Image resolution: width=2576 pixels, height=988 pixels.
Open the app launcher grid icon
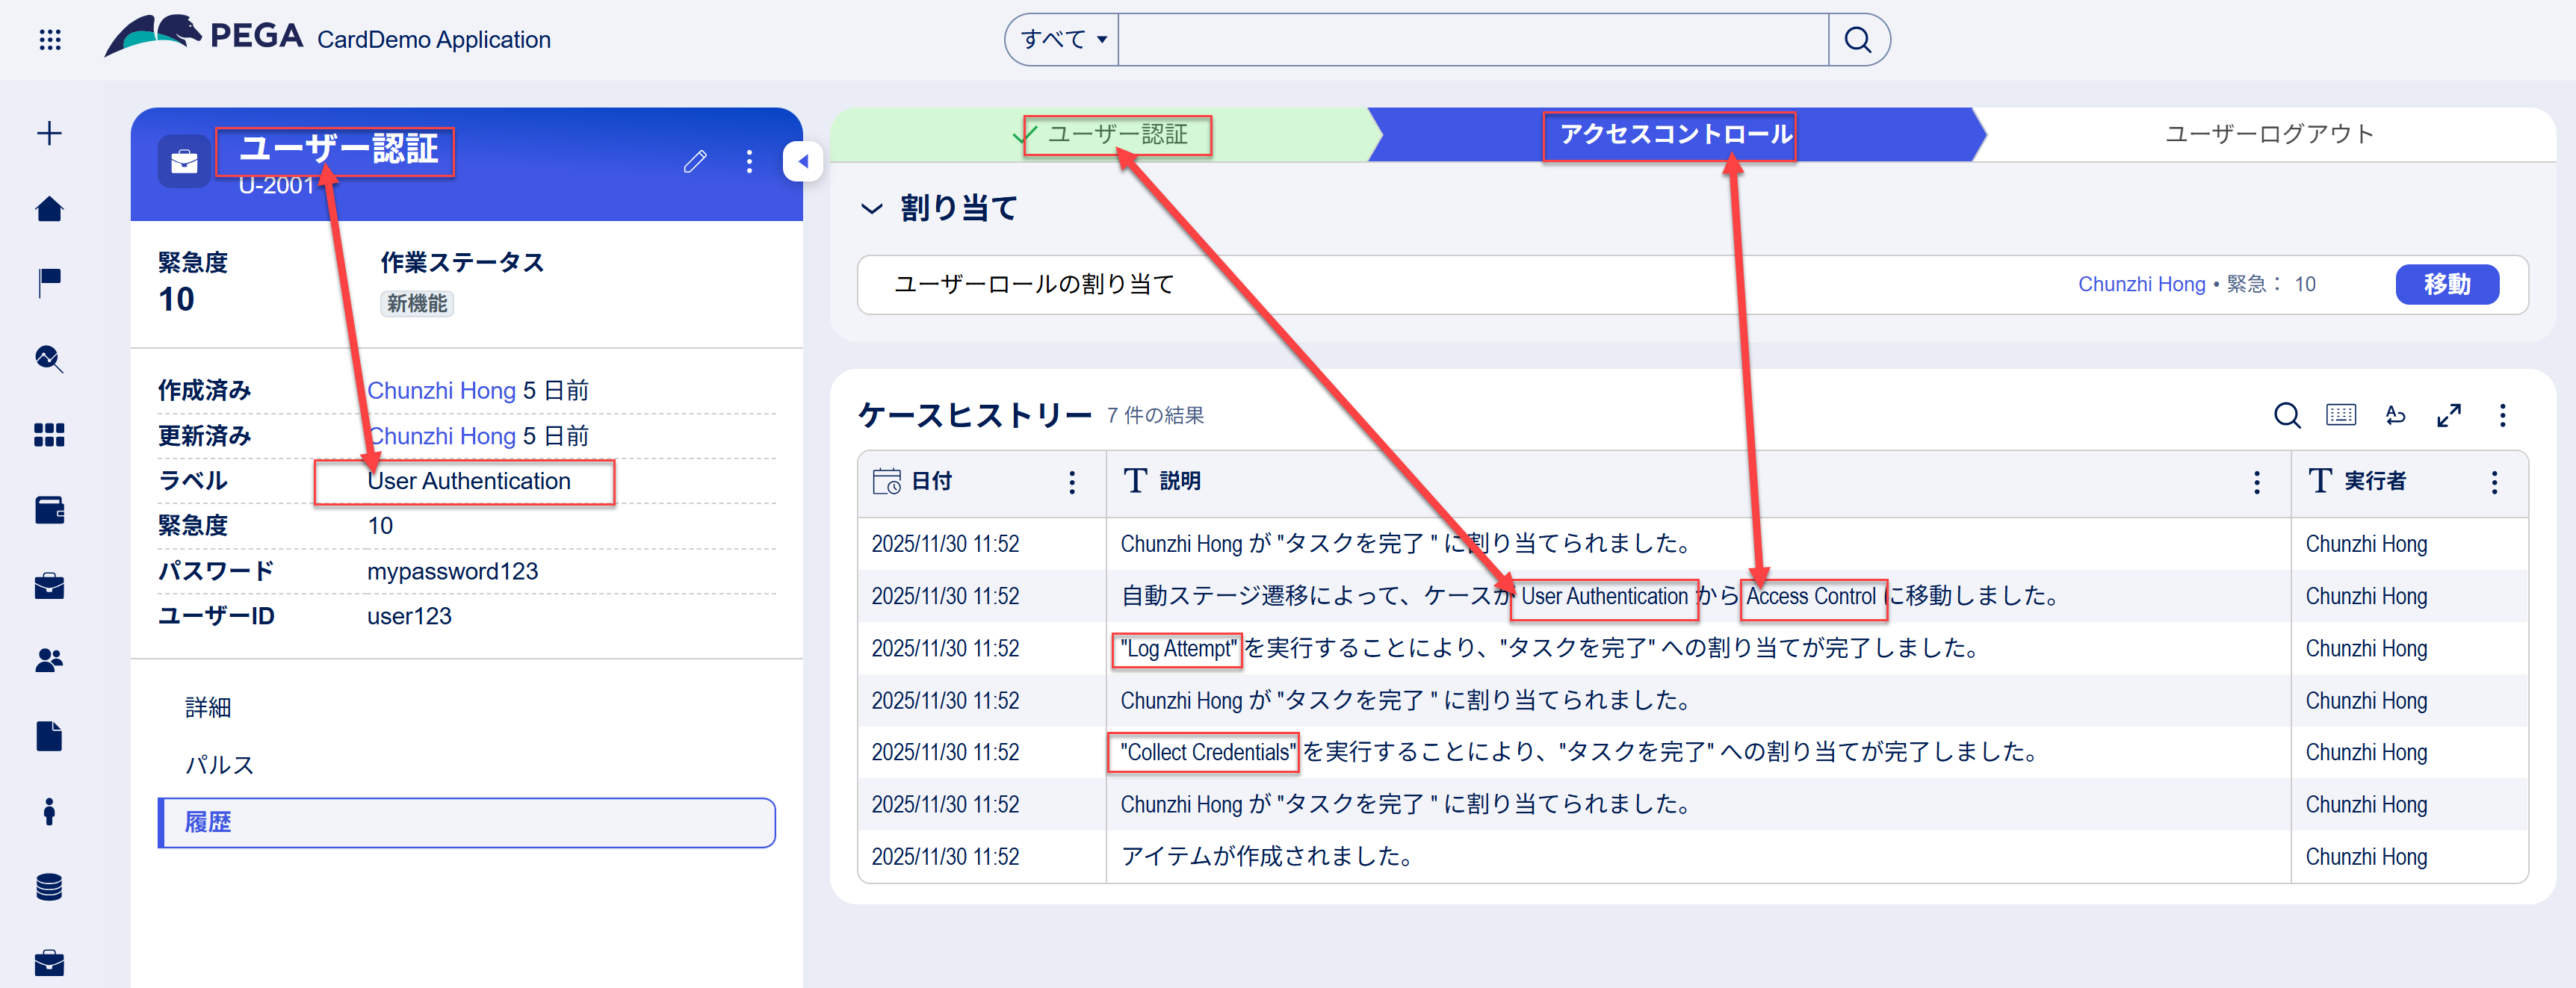tap(49, 39)
